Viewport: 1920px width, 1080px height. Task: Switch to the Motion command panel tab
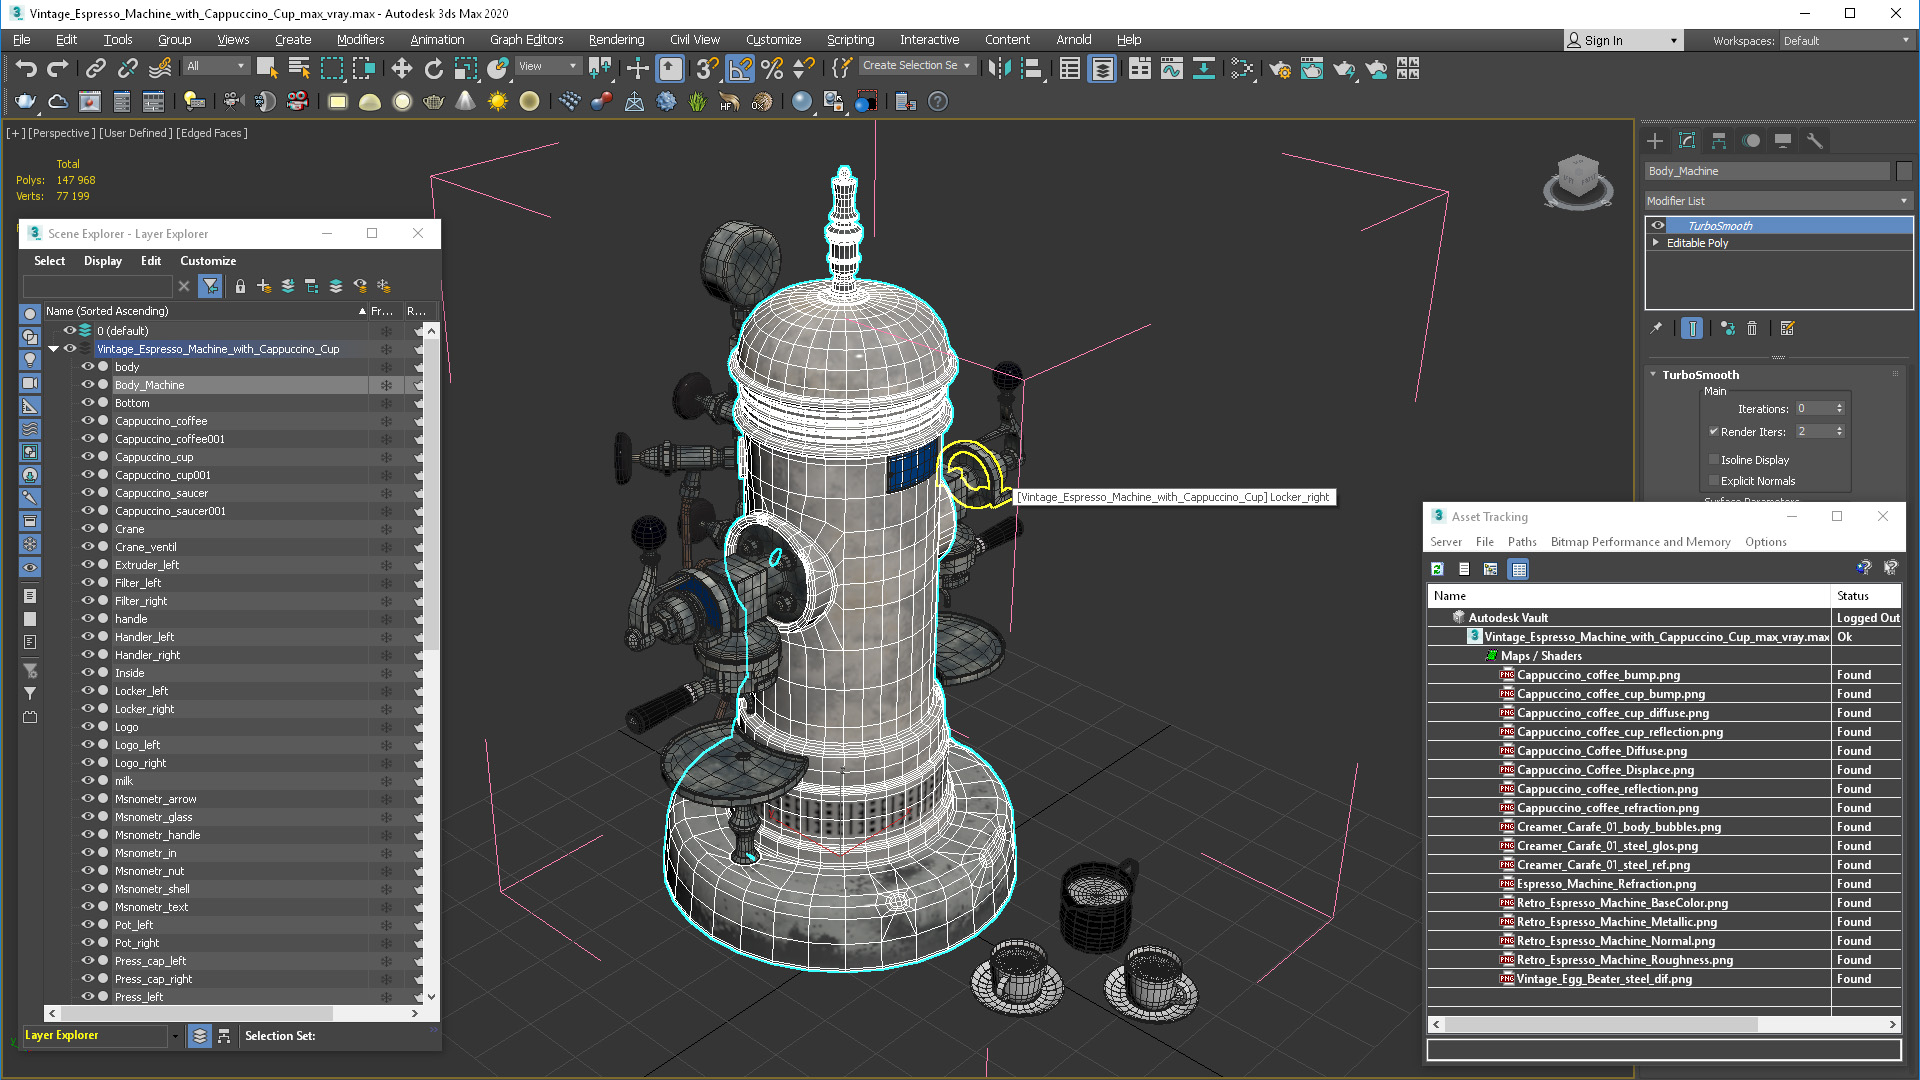click(x=1751, y=141)
